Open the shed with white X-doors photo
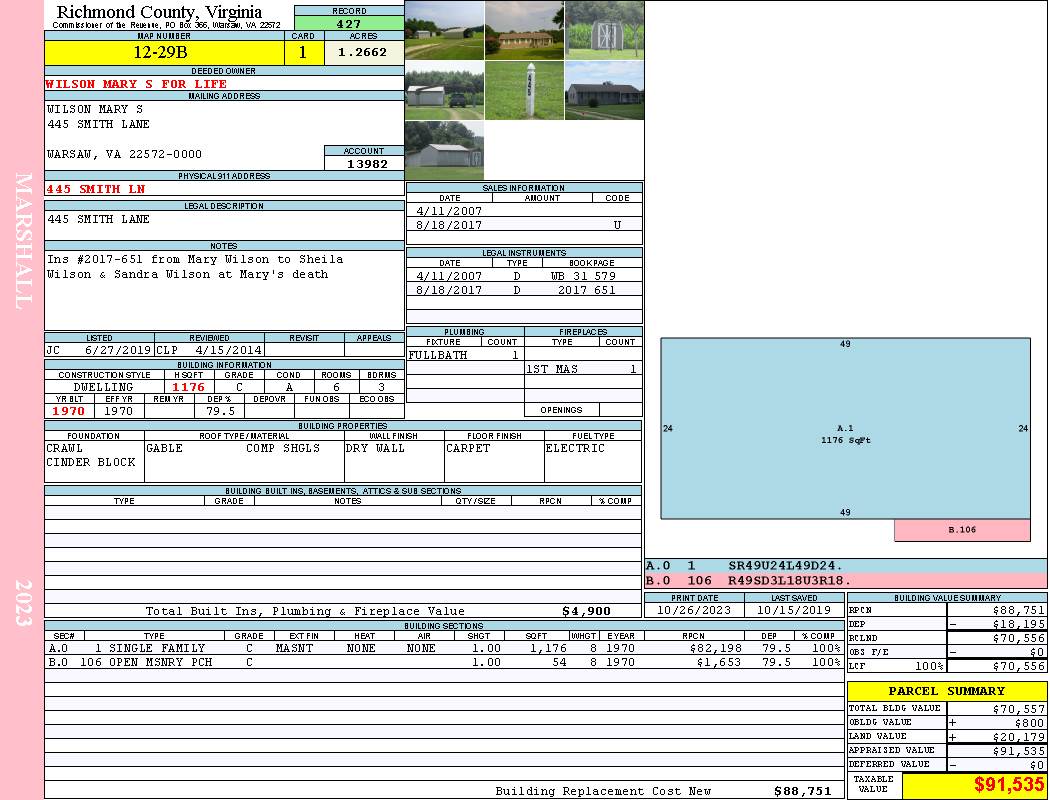The width and height of the screenshot is (1050, 800). click(x=604, y=30)
